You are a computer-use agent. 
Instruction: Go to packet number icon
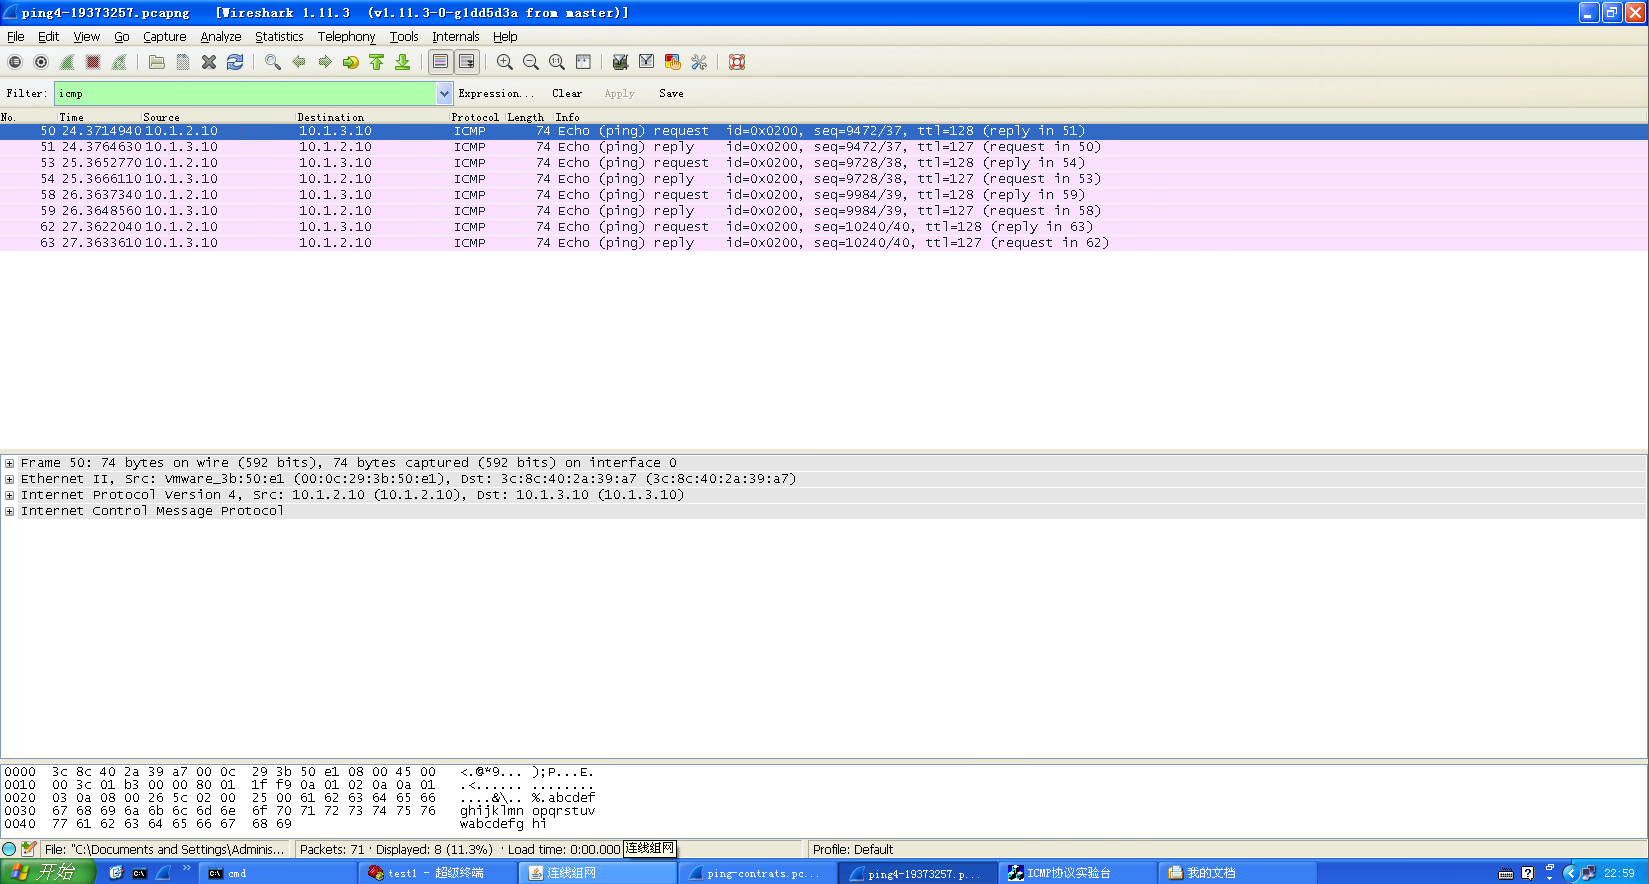click(351, 62)
